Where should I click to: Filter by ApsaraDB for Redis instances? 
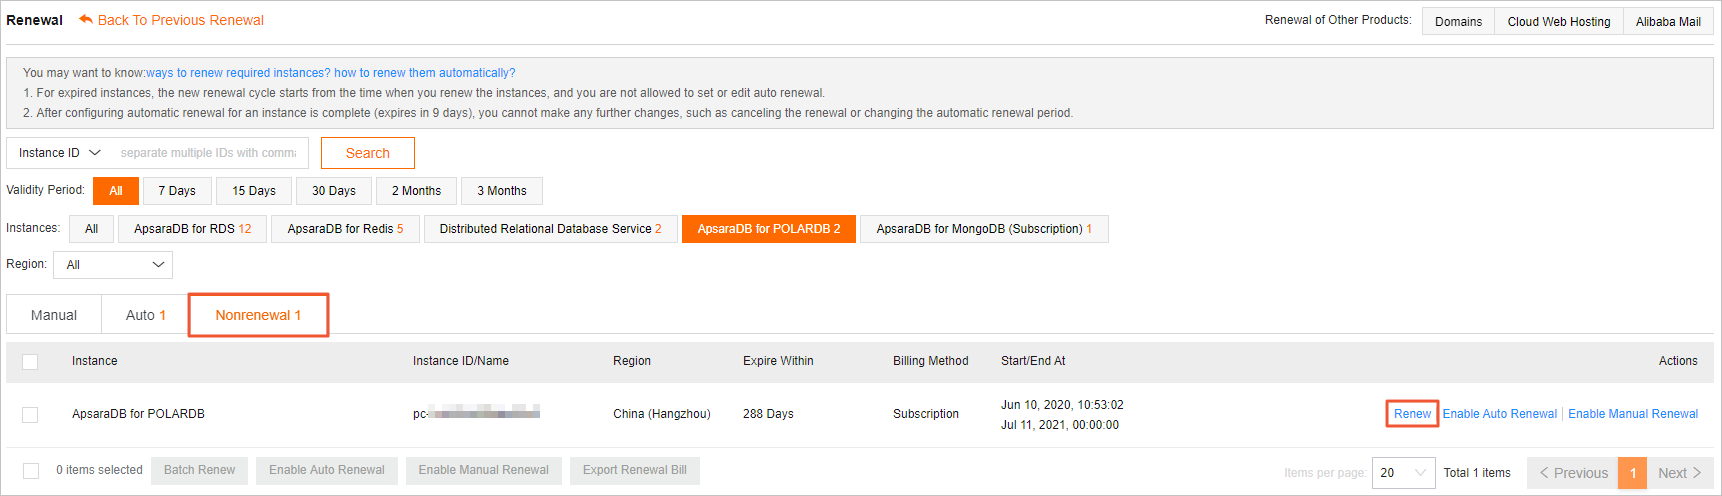coord(345,229)
